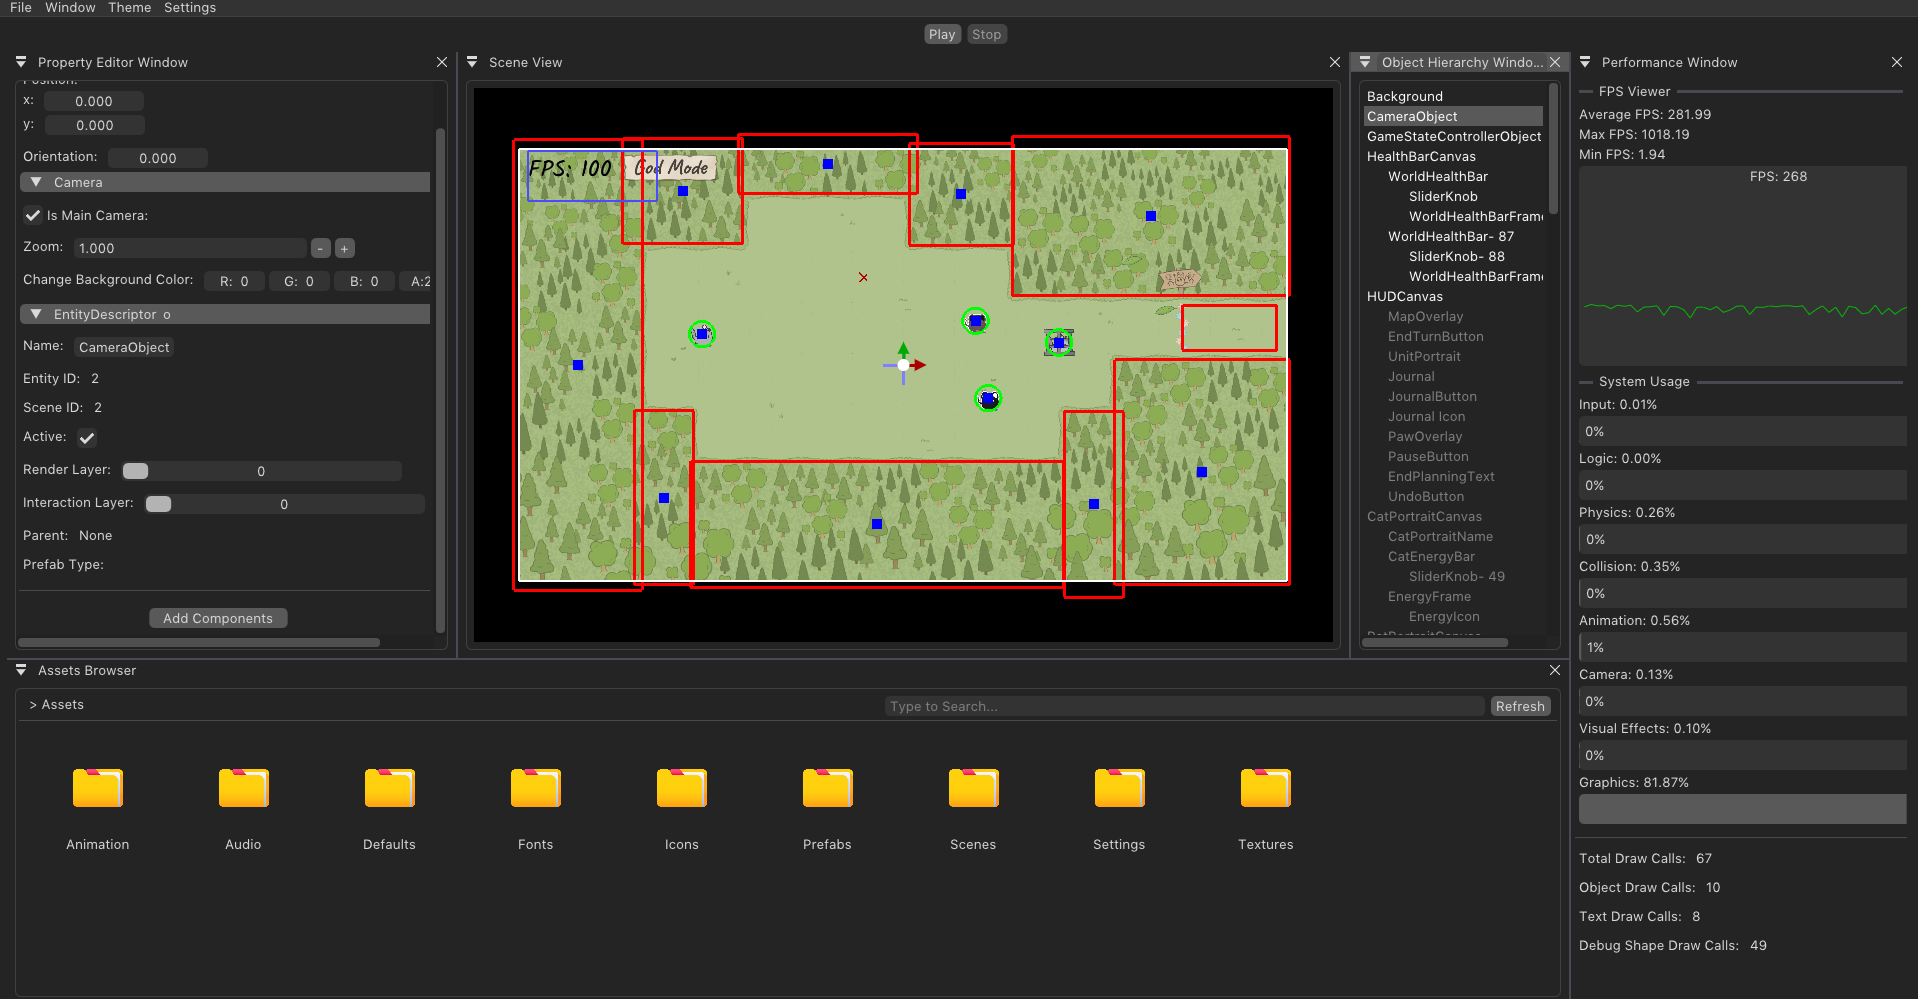The height and width of the screenshot is (999, 1918).
Task: Collapse the EntityDescriptor section
Action: 36,315
